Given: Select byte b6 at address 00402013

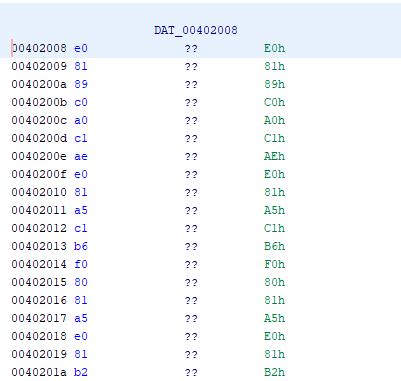Looking at the screenshot, I should pos(81,246).
